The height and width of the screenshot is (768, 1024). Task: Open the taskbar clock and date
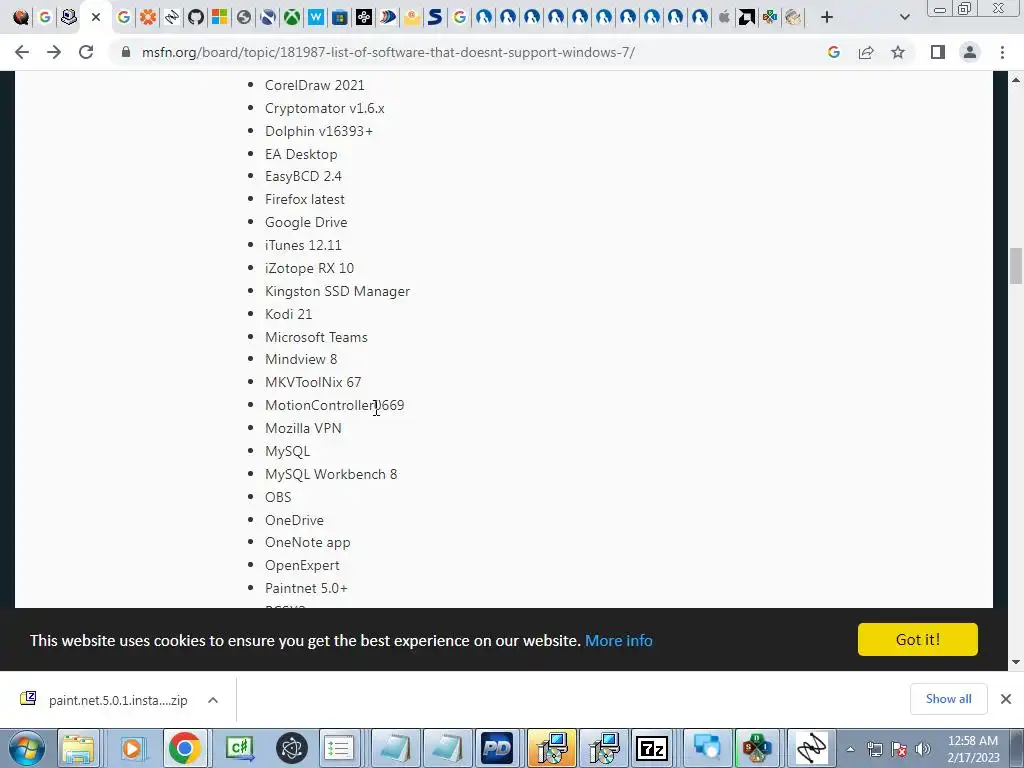tap(973, 749)
